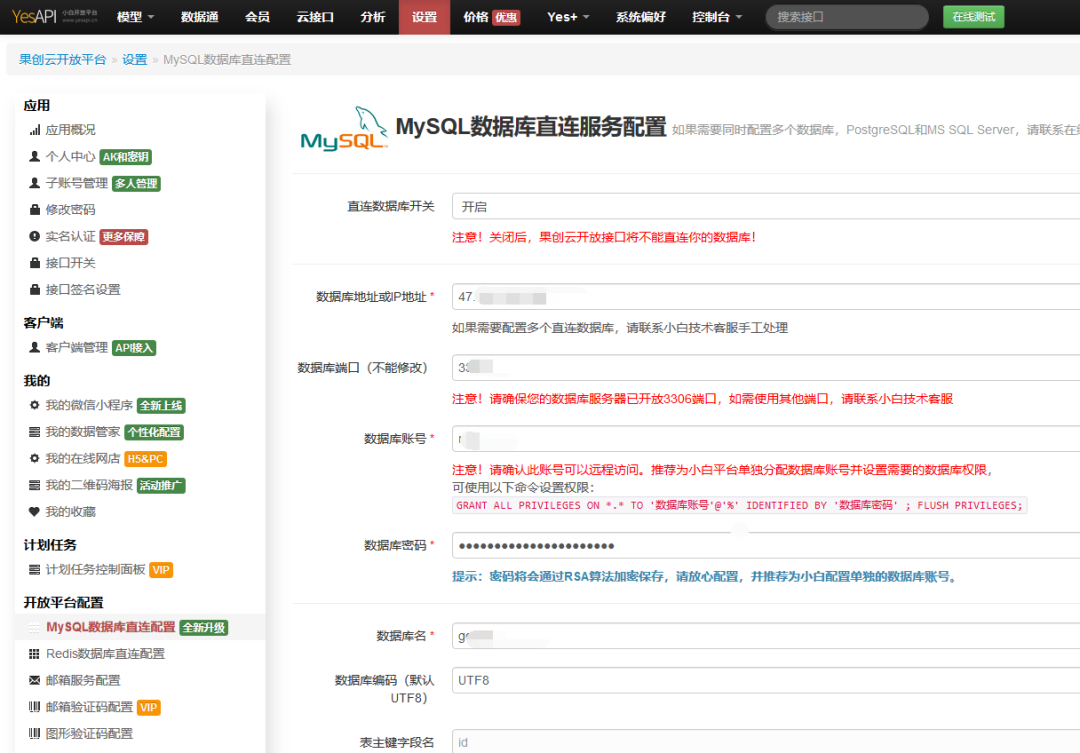Go to 子账号管理 in the sidebar
1080x753 pixels.
[76, 183]
